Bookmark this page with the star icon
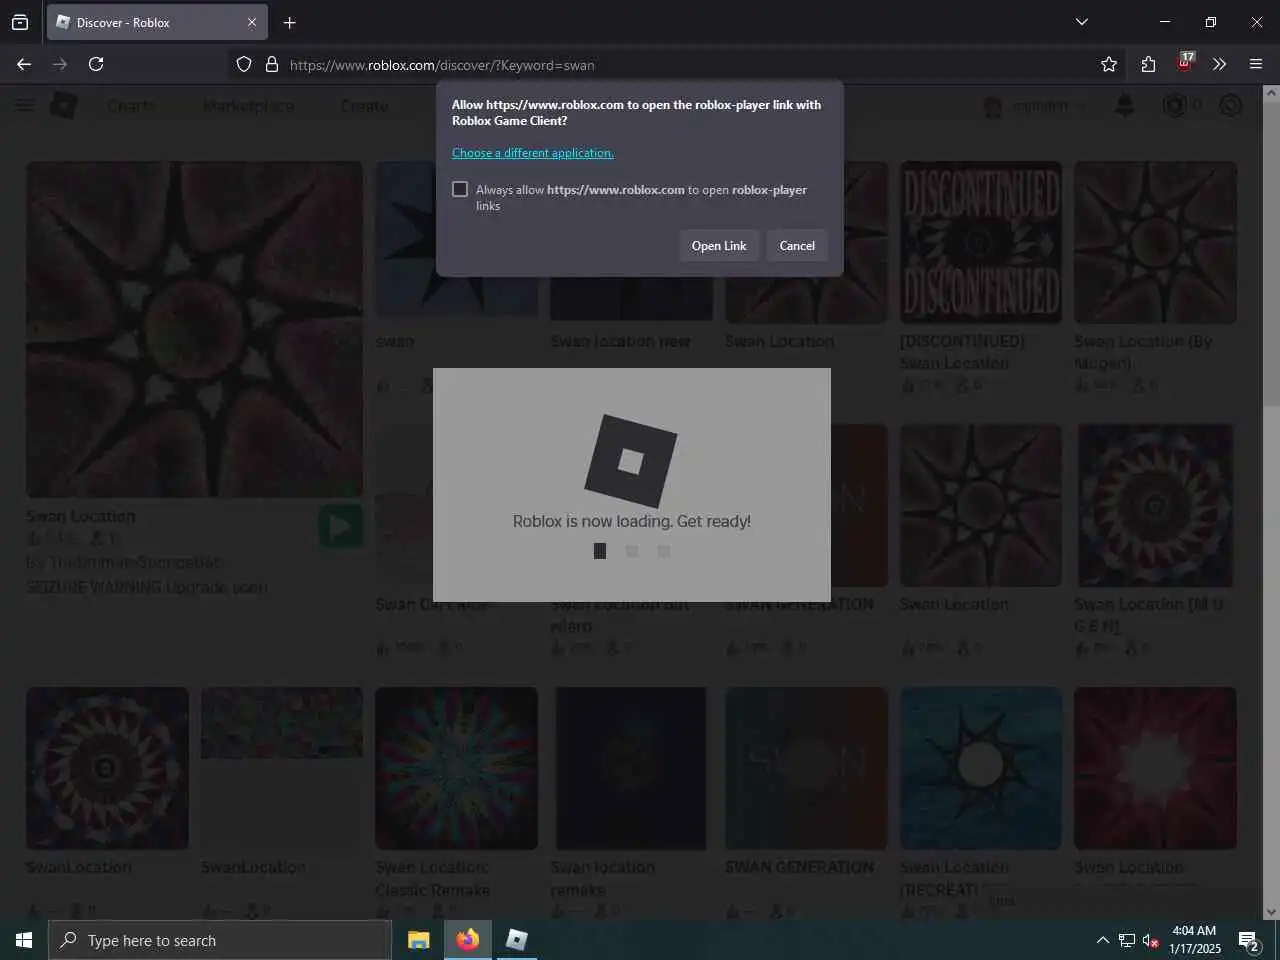 pyautogui.click(x=1109, y=64)
